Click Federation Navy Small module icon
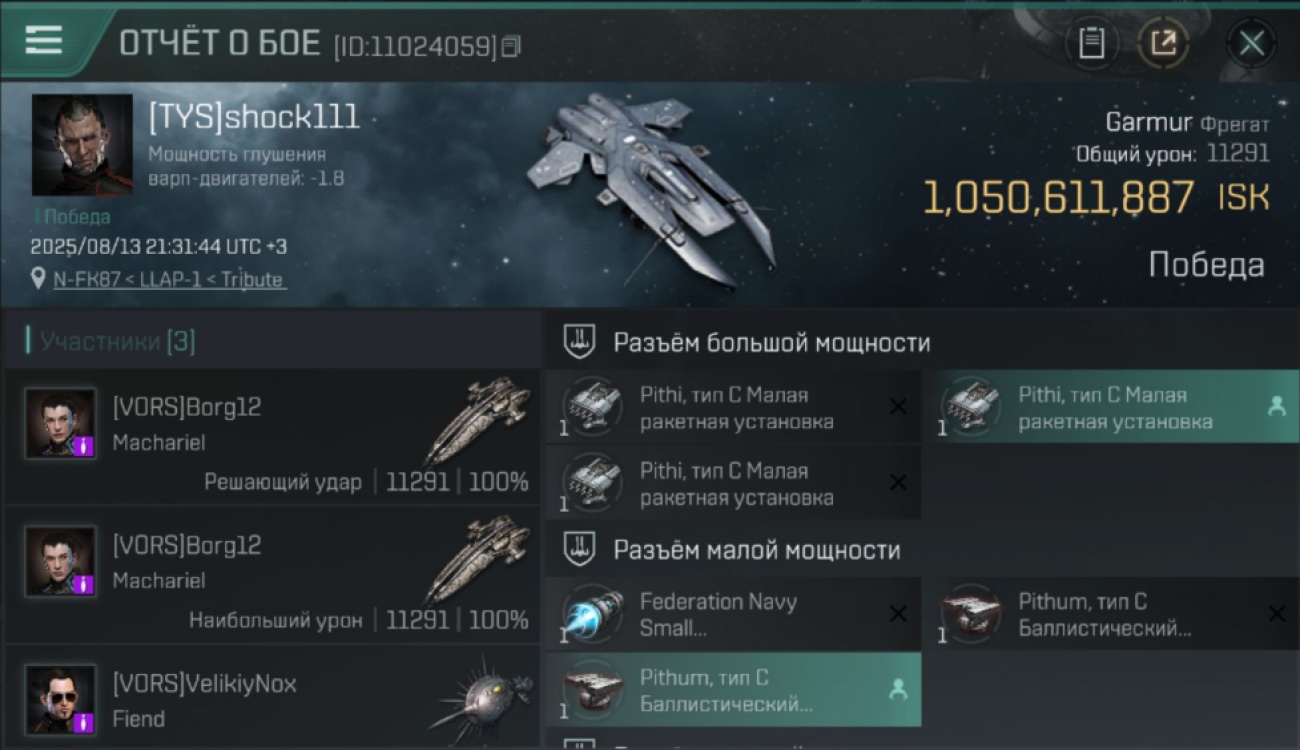This screenshot has height=750, width=1300. [x=592, y=614]
